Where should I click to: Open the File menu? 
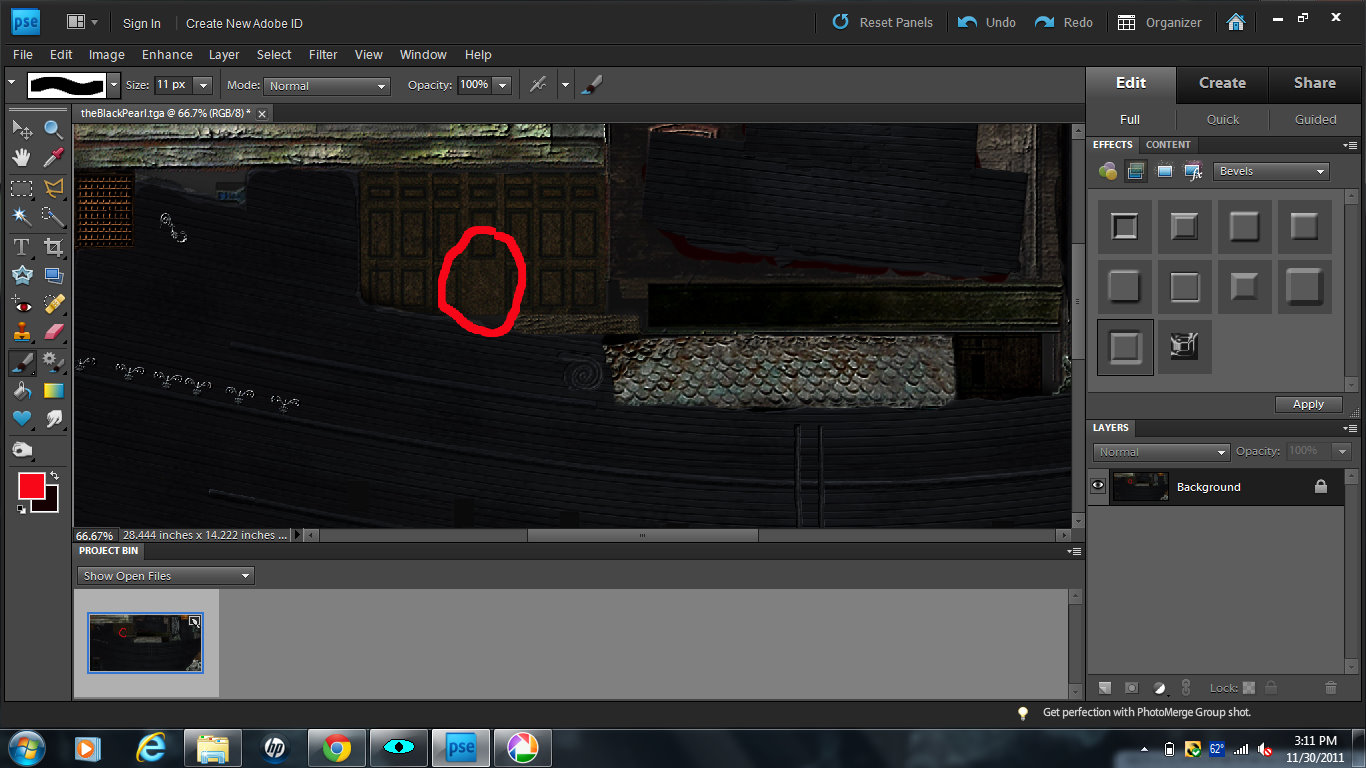pos(22,54)
